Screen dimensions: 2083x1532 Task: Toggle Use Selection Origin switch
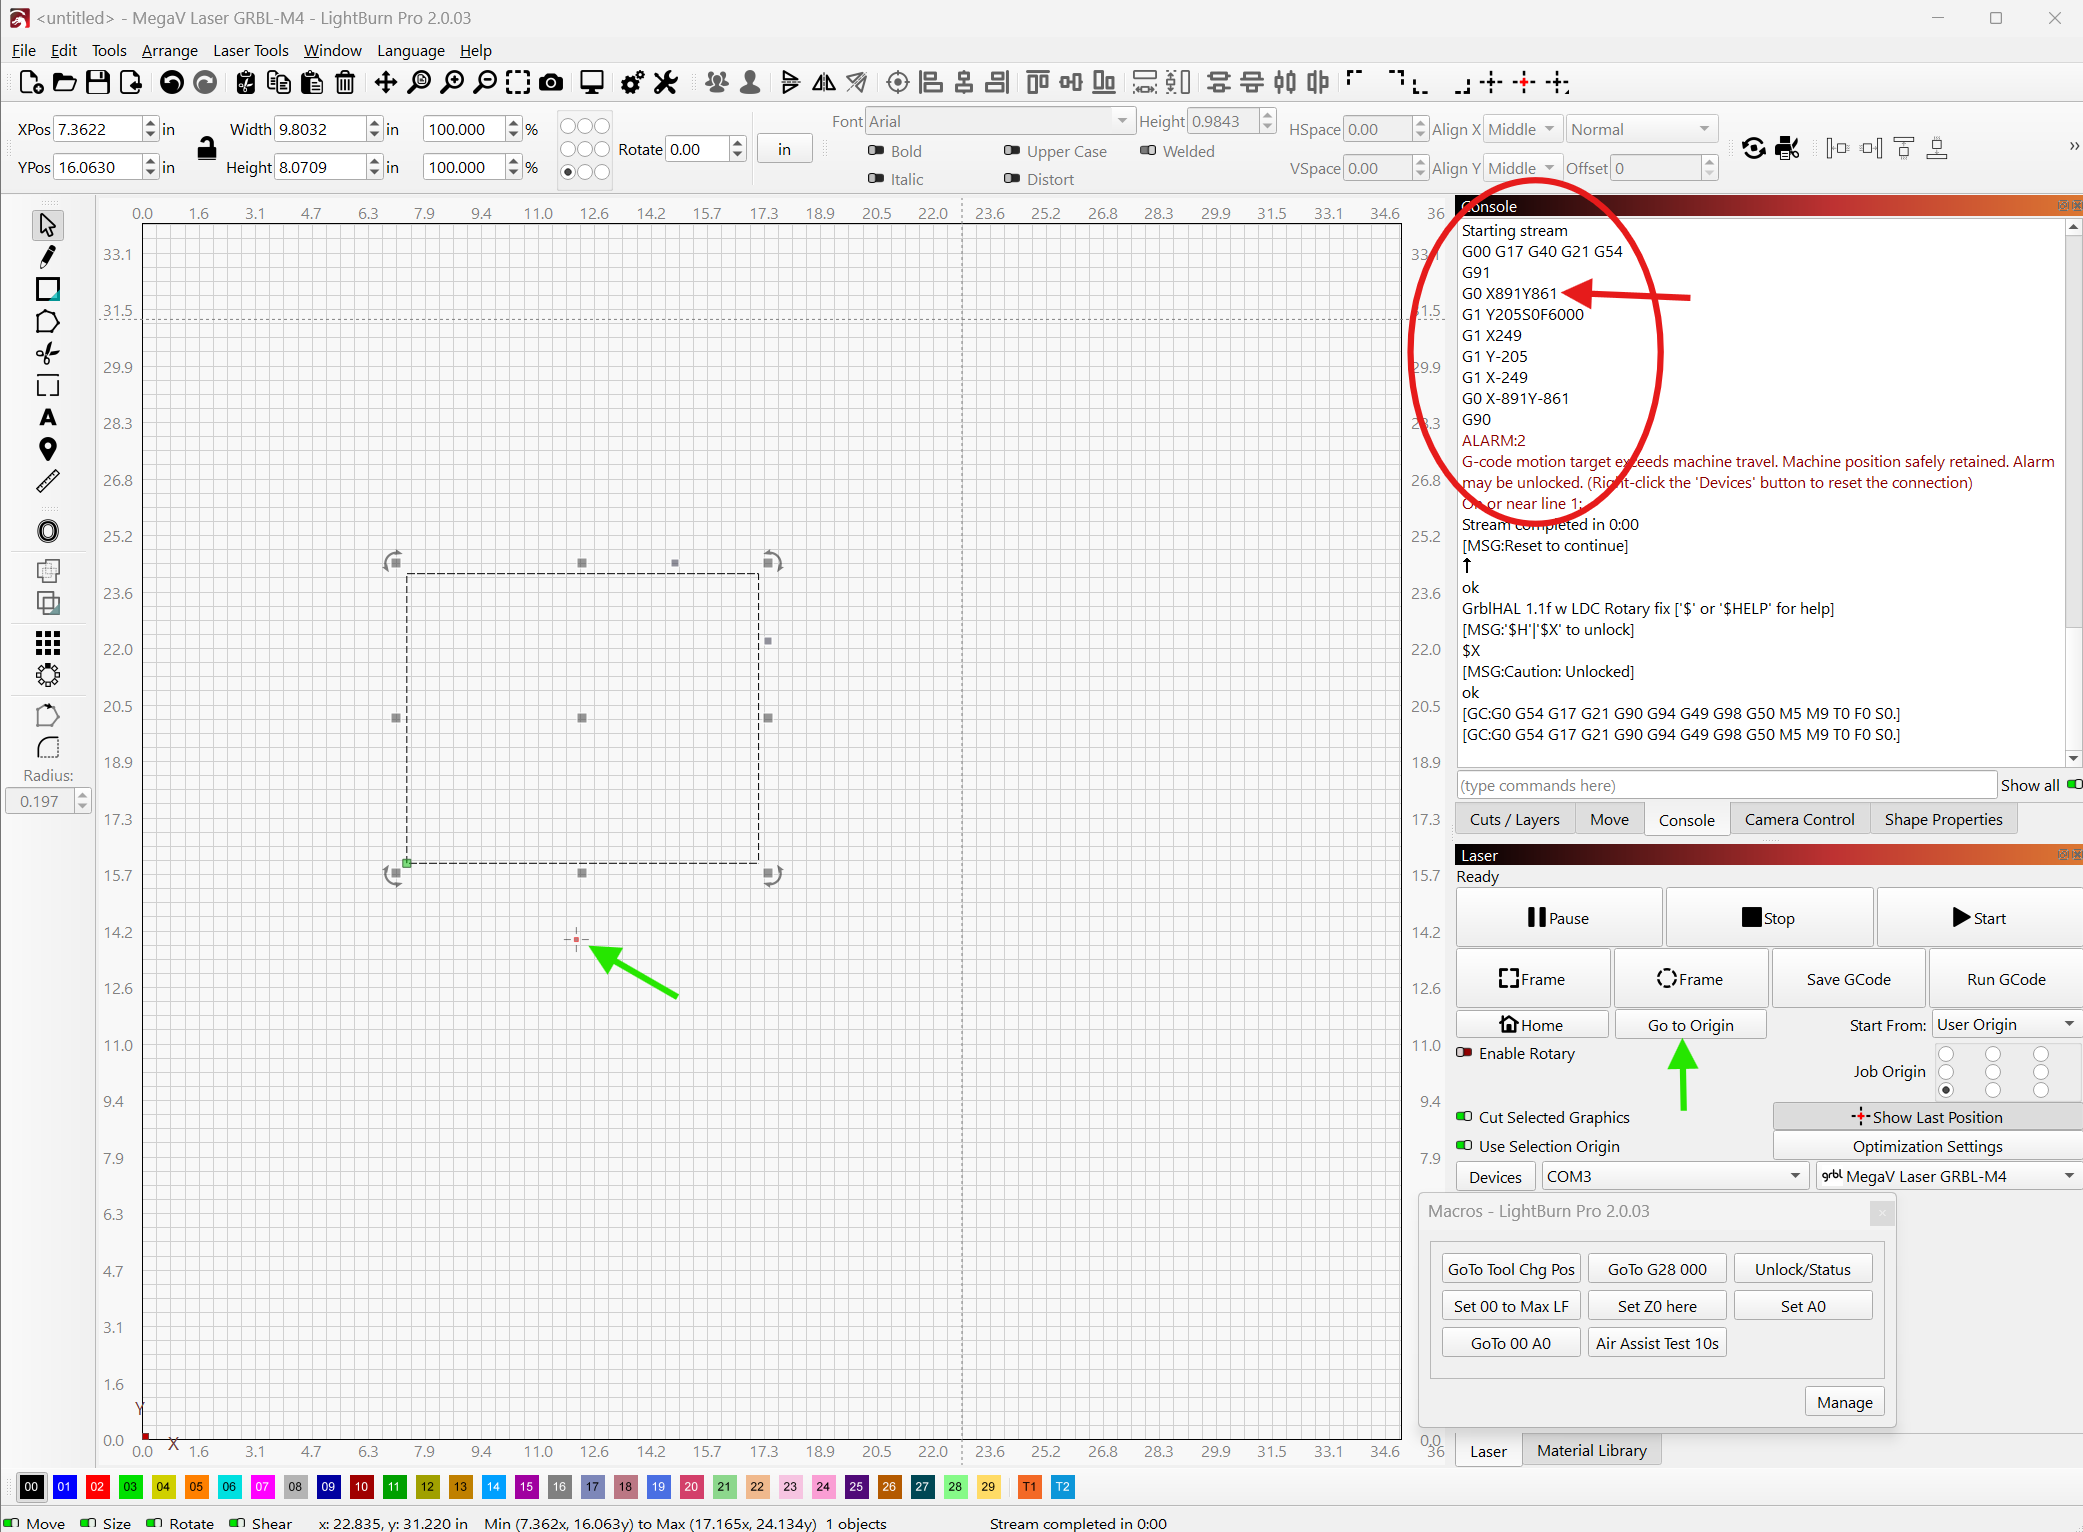tap(1464, 1146)
